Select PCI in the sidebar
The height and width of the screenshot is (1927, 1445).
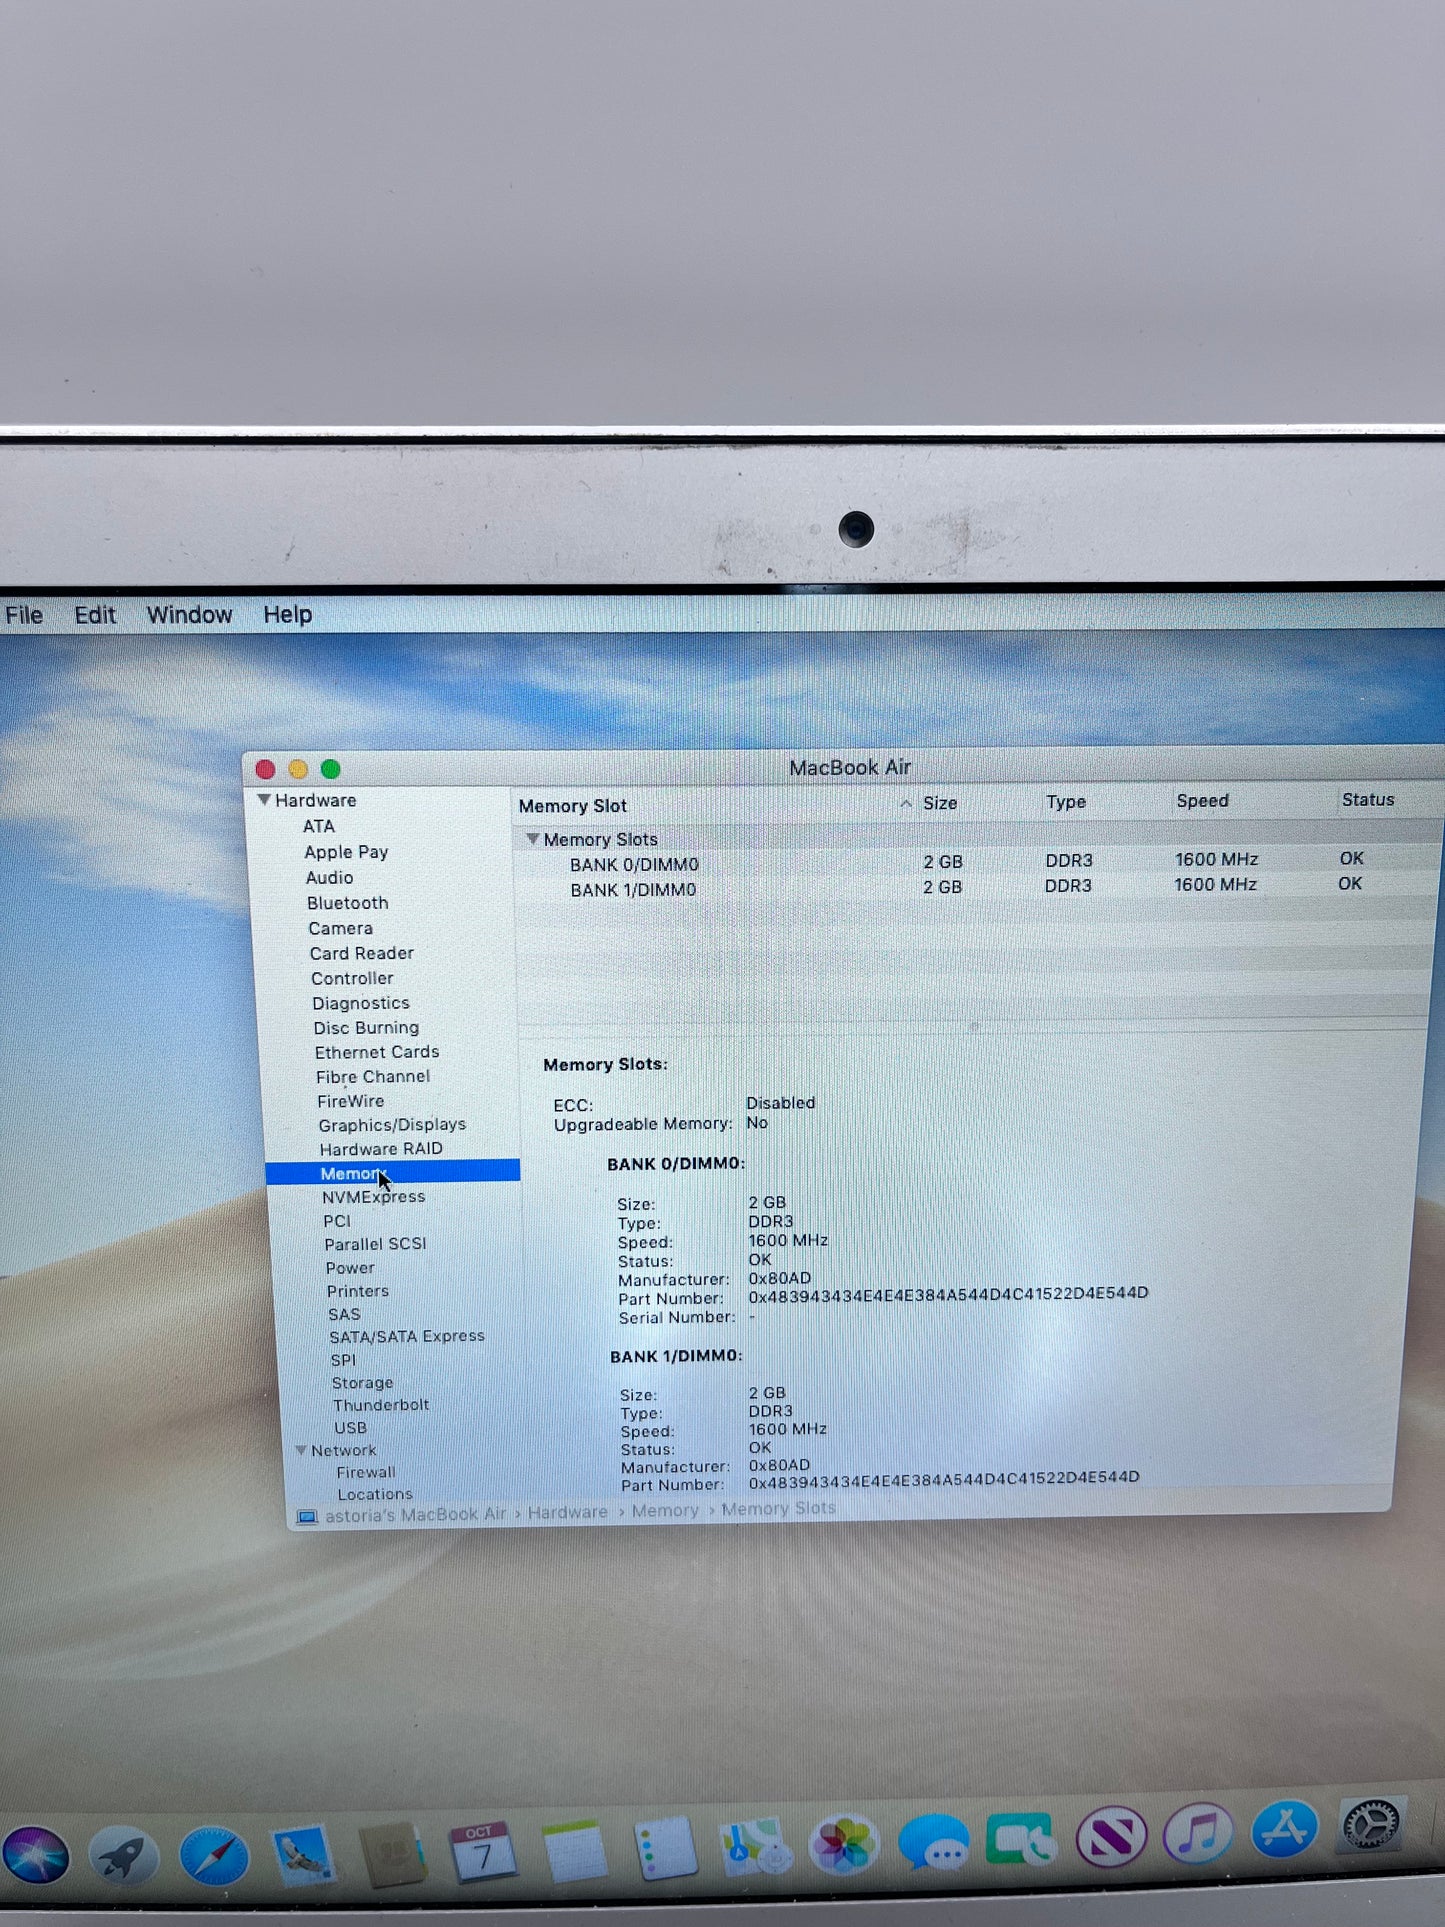pos(337,1221)
